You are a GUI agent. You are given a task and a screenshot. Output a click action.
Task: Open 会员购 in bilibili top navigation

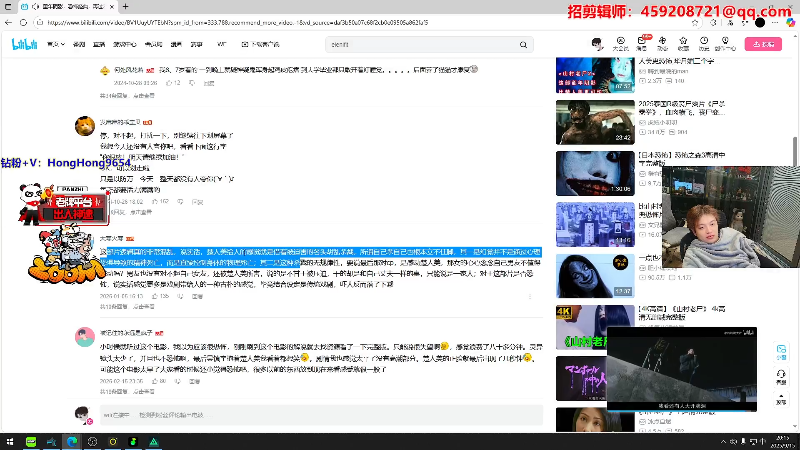click(153, 44)
